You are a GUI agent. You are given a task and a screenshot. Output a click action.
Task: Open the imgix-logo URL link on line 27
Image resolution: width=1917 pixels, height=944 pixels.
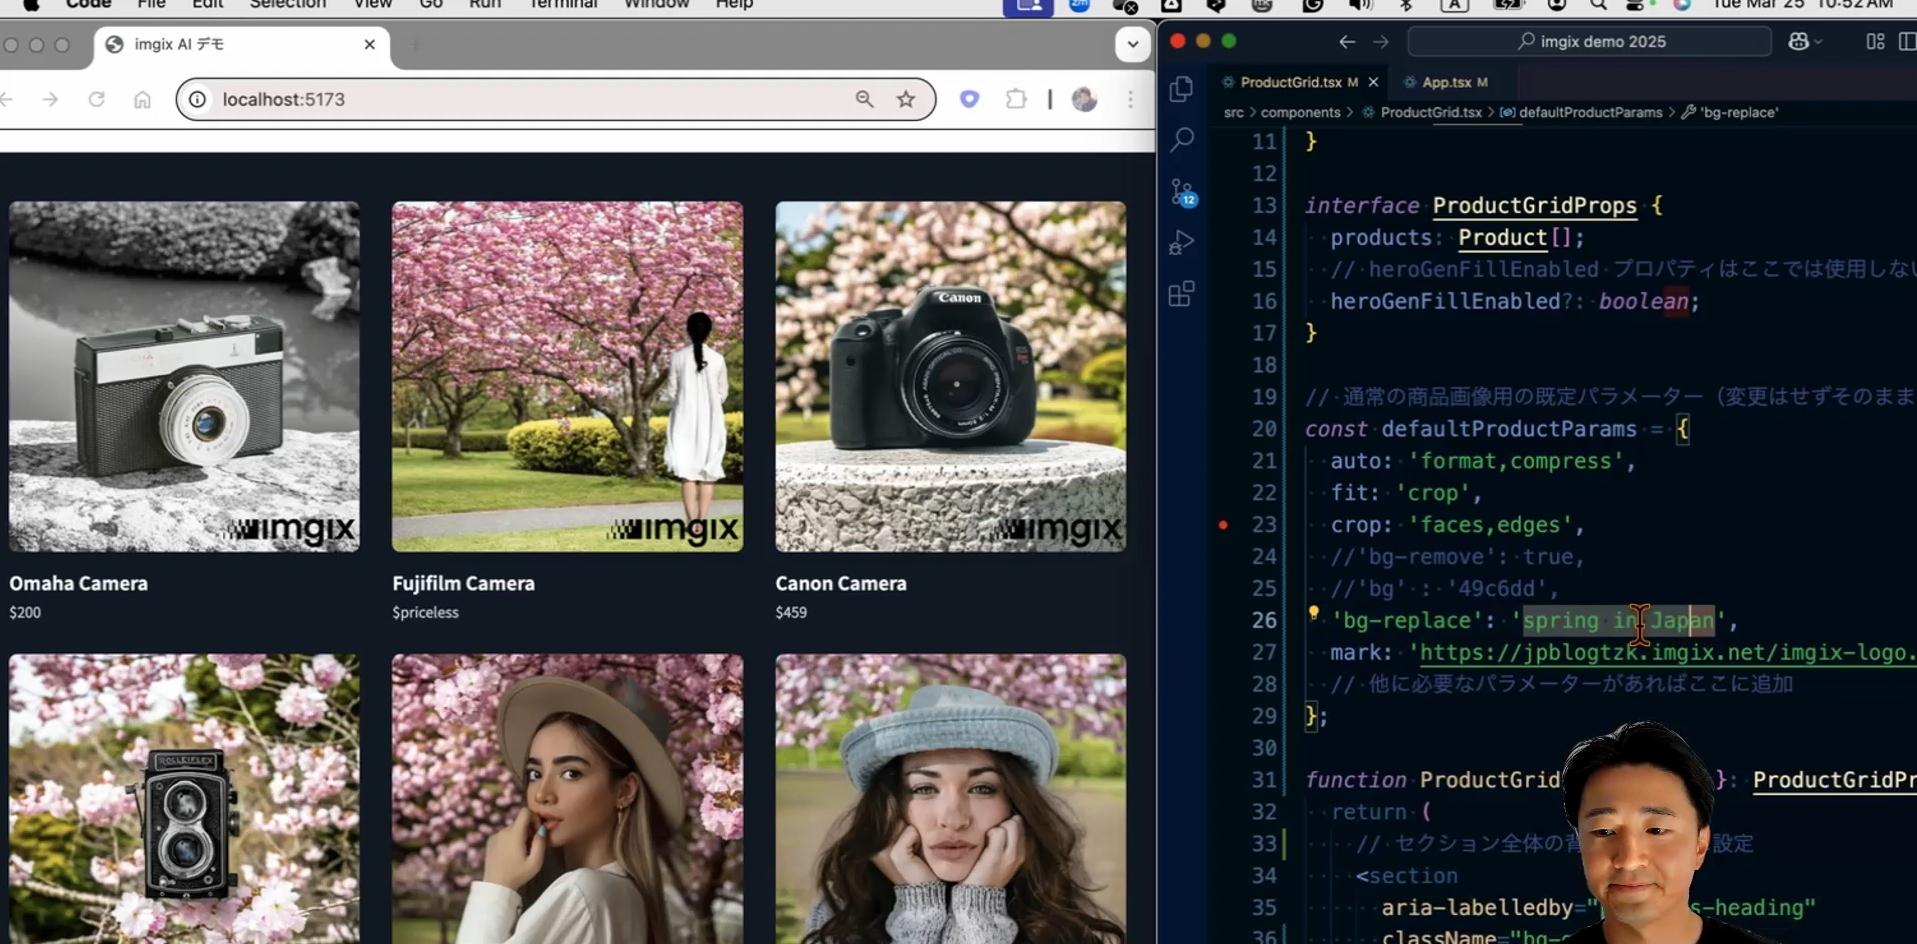(x=1667, y=653)
